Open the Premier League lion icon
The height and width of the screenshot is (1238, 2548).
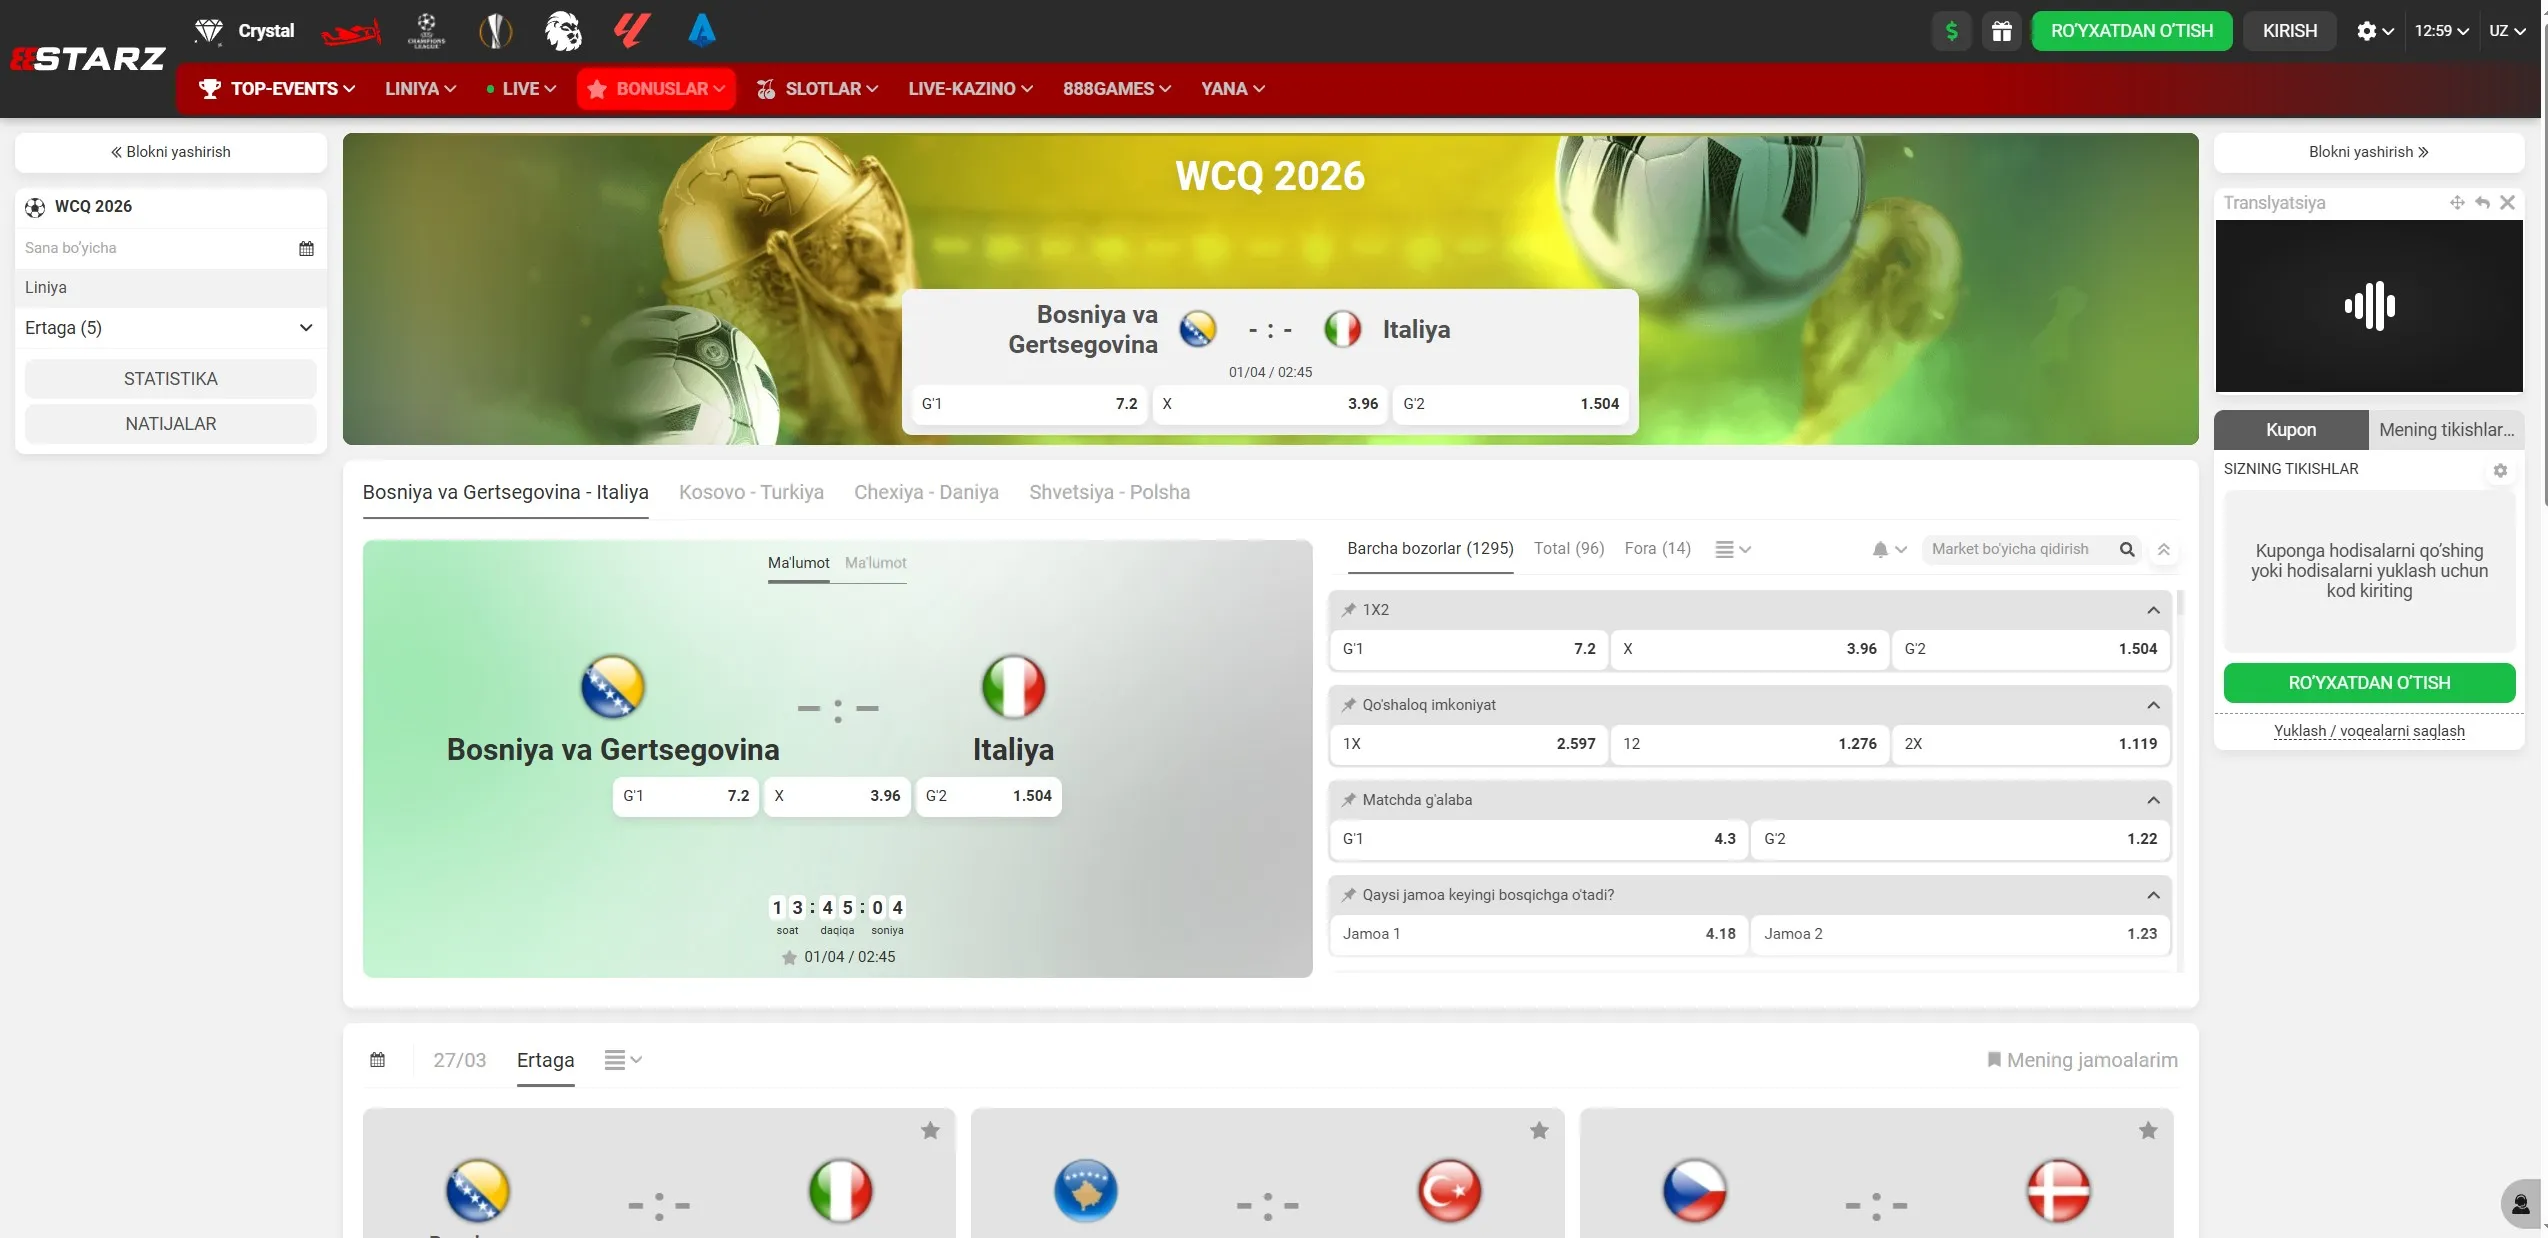coord(563,31)
